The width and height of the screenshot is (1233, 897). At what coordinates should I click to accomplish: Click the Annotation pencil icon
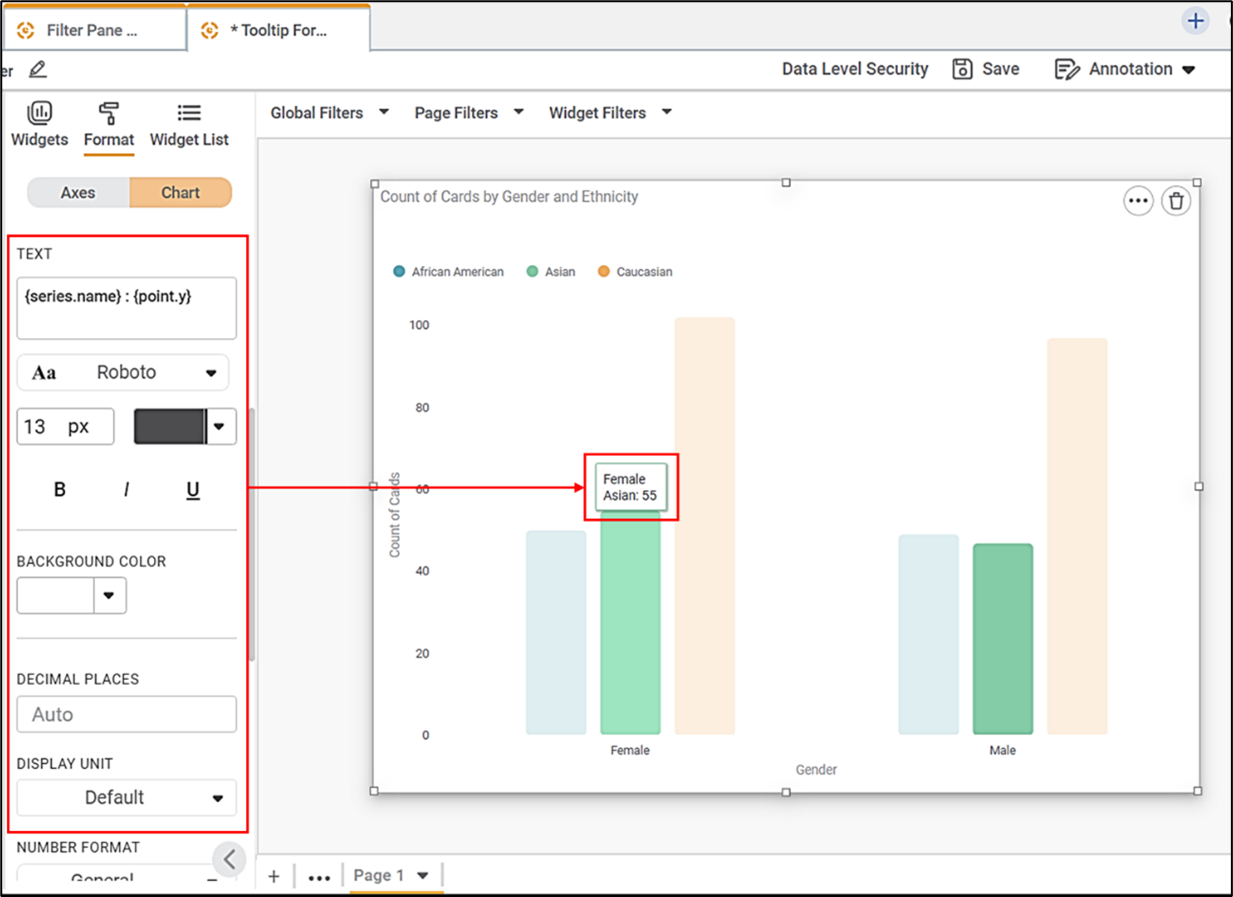point(1067,69)
